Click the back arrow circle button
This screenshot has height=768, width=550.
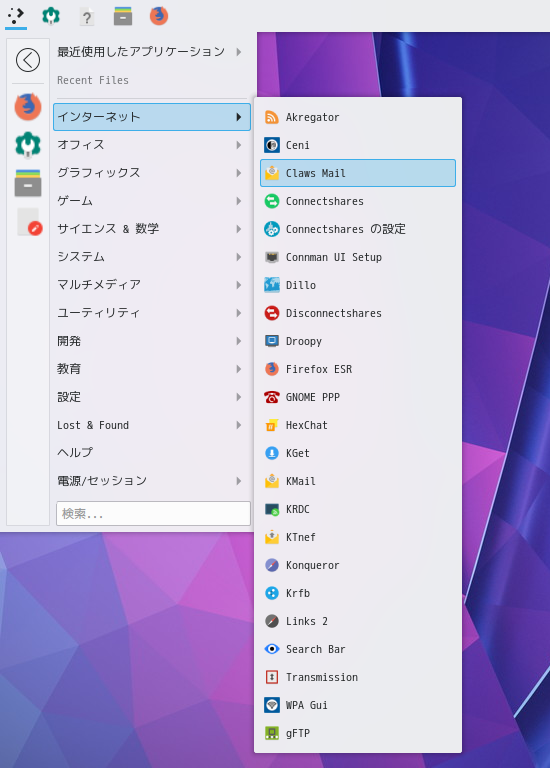tap(28, 60)
